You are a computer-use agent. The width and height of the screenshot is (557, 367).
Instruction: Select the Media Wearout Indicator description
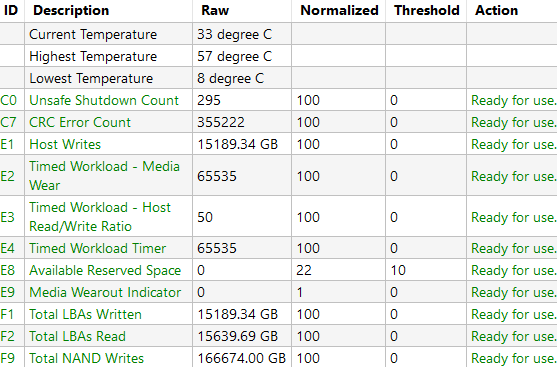click(105, 292)
